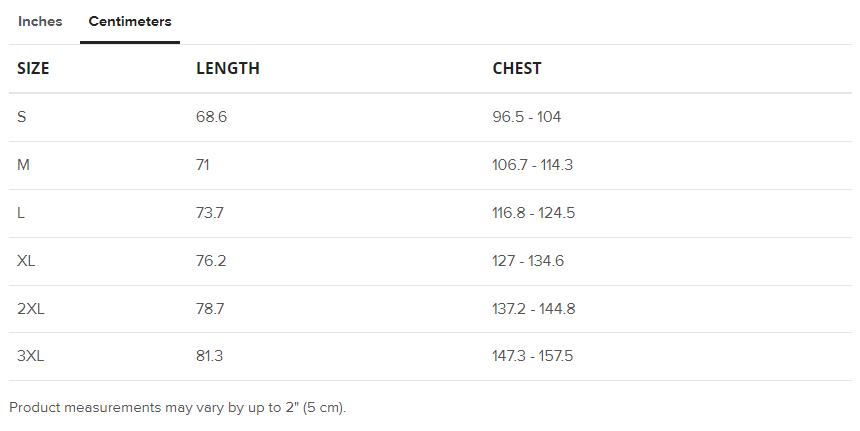Click the 76.2 length value
Screen dimensions: 860x431
[x=212, y=261]
